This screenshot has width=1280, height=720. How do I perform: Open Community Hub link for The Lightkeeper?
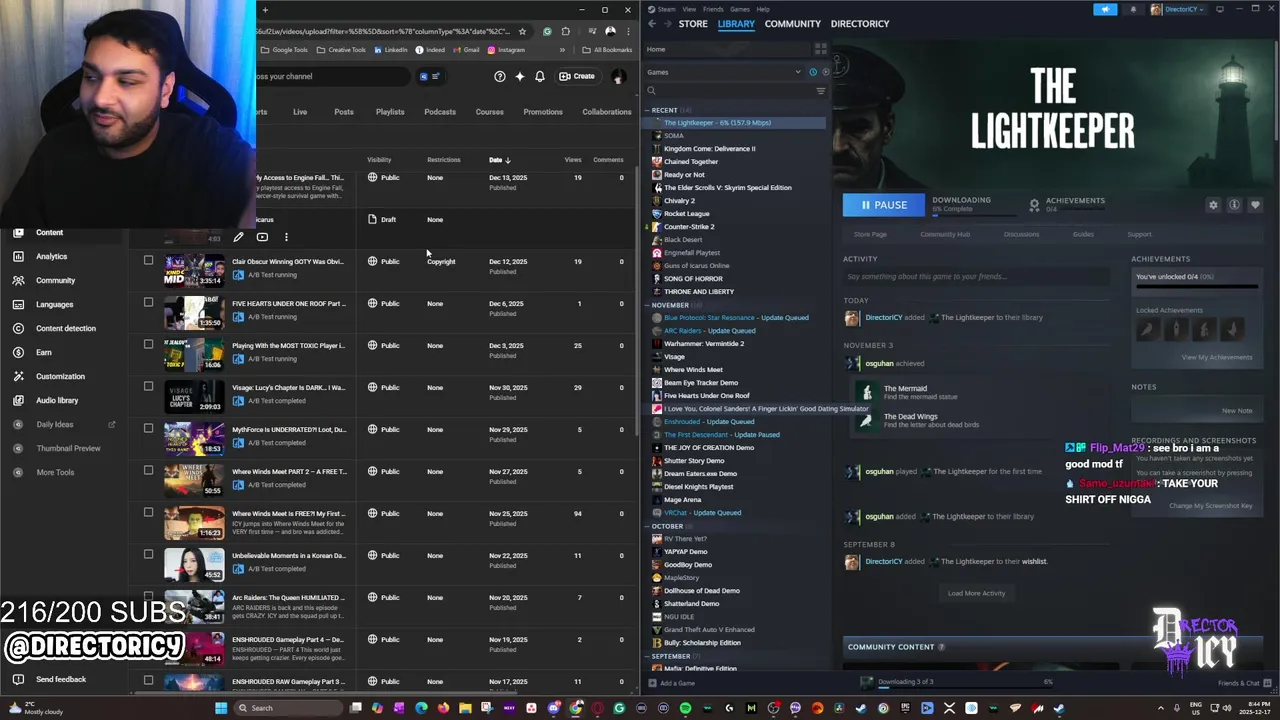pyautogui.click(x=945, y=234)
